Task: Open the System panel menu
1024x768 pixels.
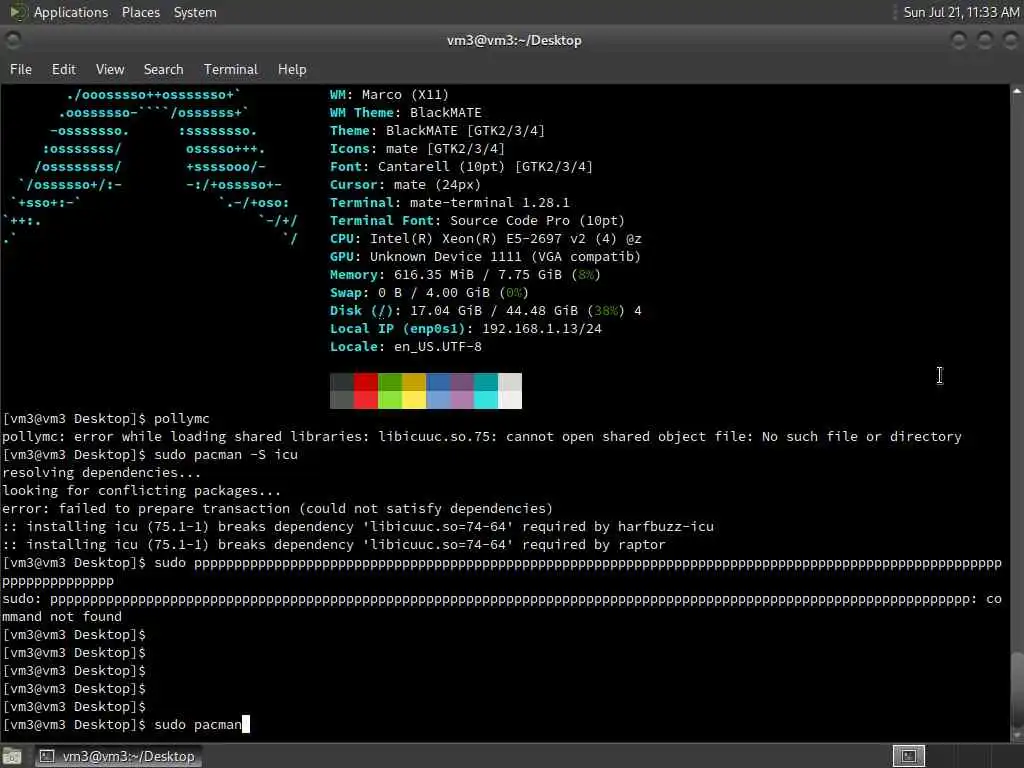Action: point(195,12)
